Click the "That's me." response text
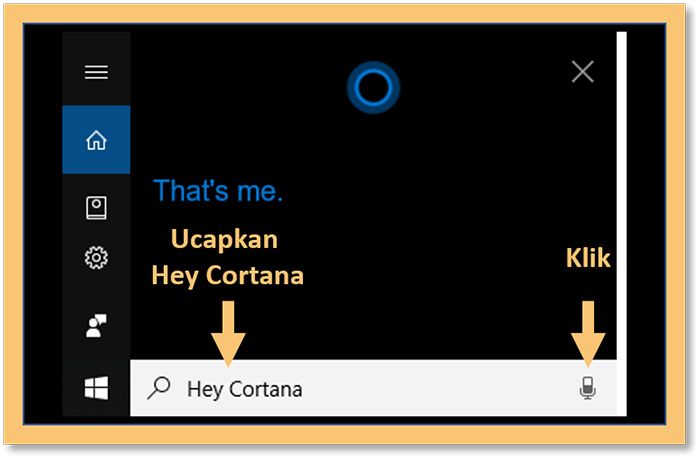The height and width of the screenshot is (458, 700). tap(218, 191)
